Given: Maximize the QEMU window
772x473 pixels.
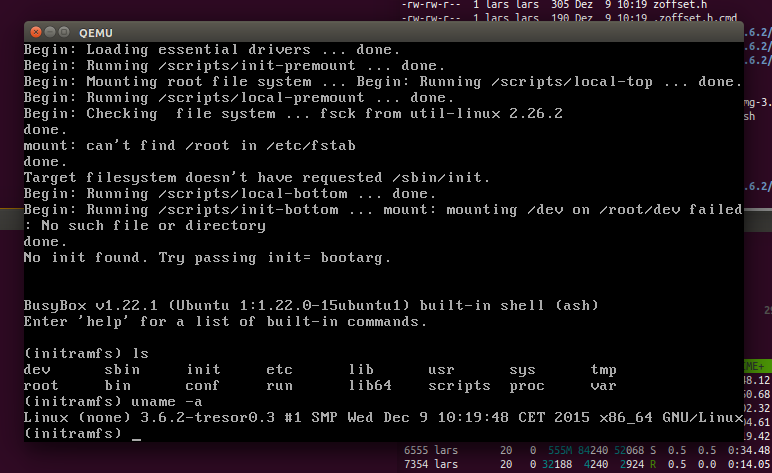Looking at the screenshot, I should pos(64,32).
